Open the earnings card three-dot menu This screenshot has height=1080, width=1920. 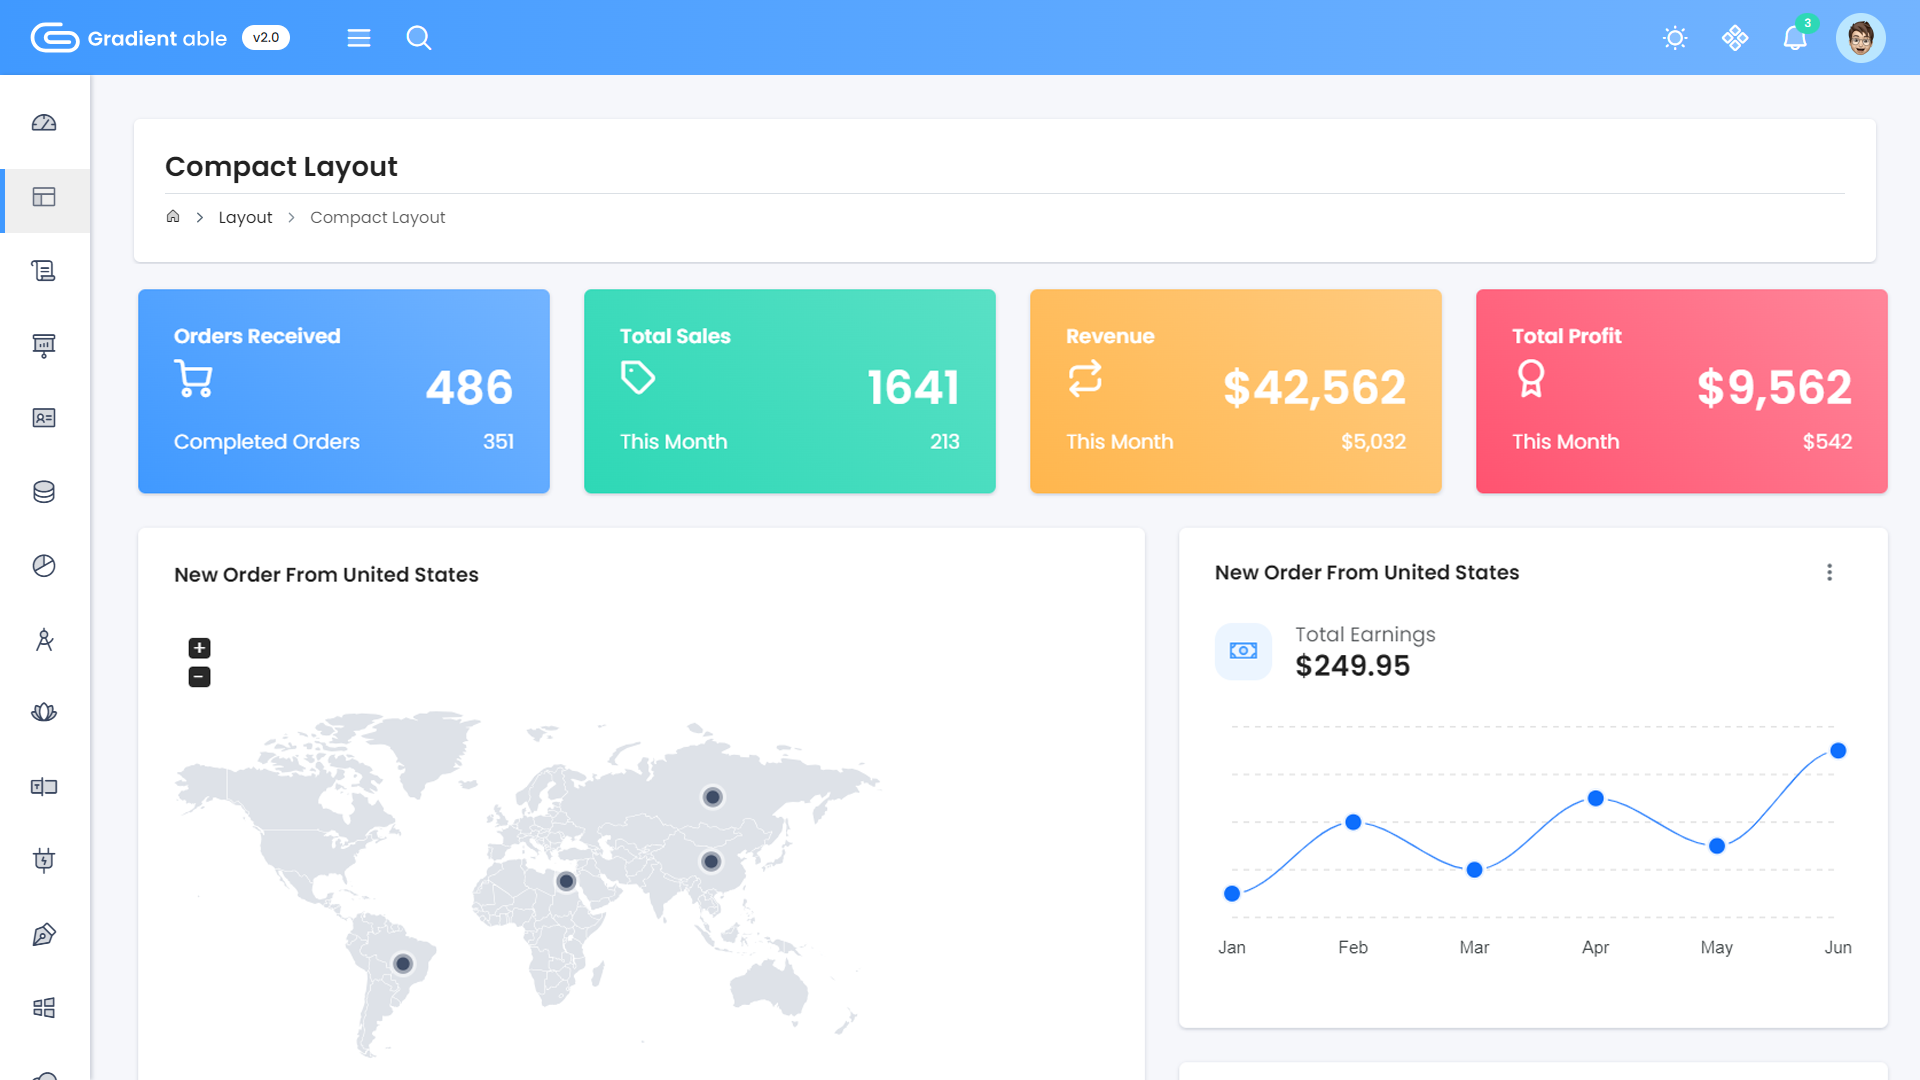pyautogui.click(x=1829, y=572)
